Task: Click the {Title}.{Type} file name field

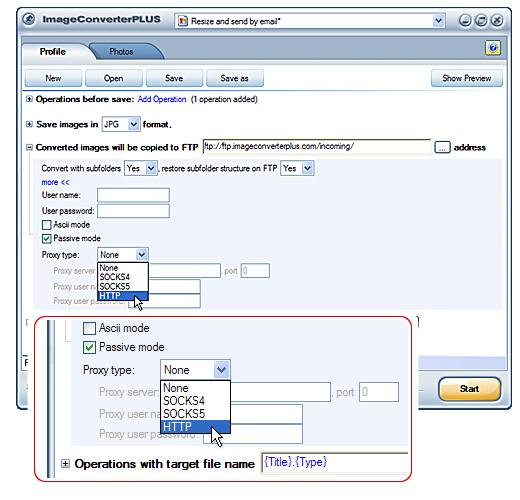Action: (x=334, y=463)
